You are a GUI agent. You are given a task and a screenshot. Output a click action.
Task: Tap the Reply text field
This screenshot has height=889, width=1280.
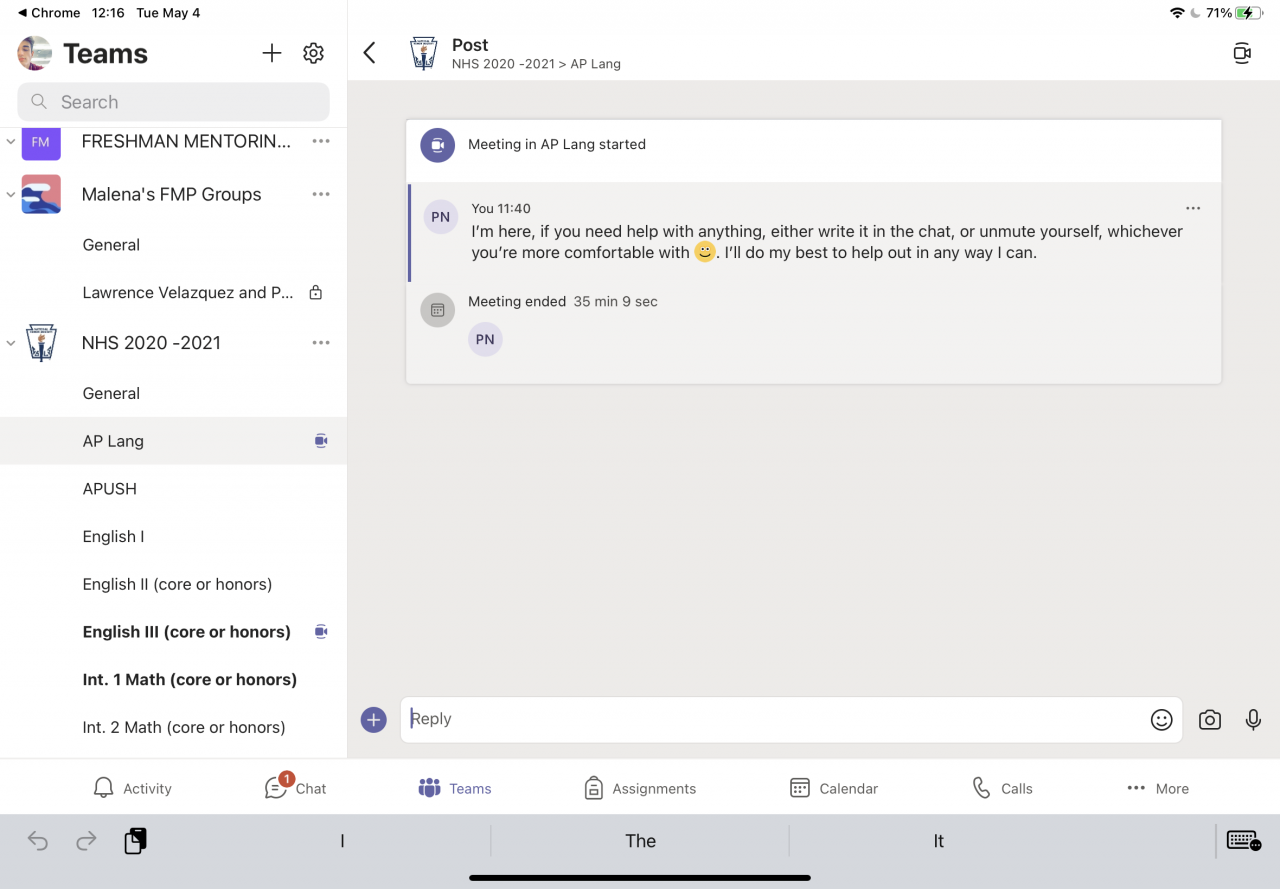coord(791,720)
